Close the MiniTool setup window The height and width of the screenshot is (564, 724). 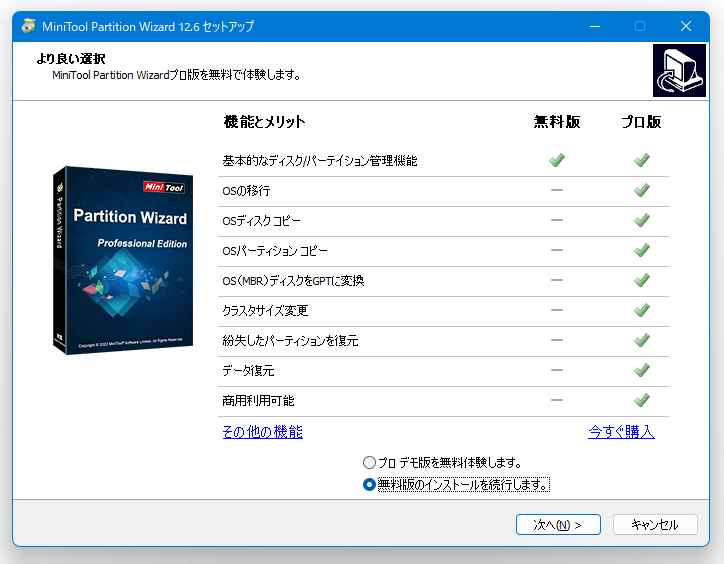tap(686, 26)
